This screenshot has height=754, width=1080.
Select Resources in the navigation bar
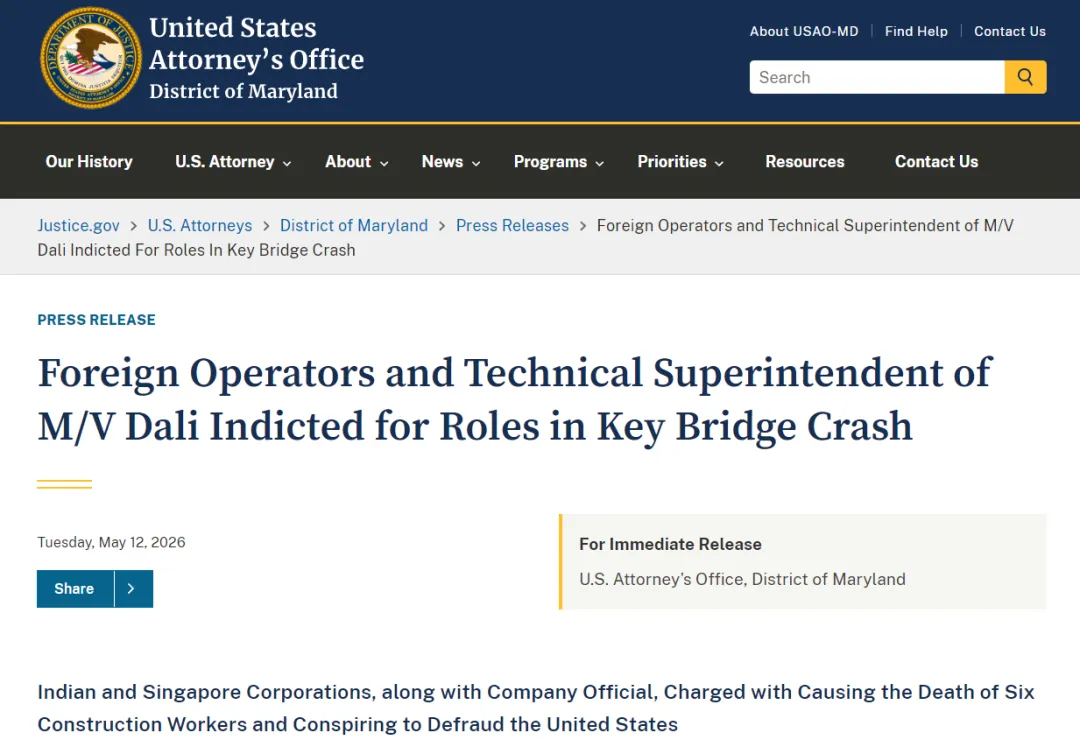pos(804,162)
